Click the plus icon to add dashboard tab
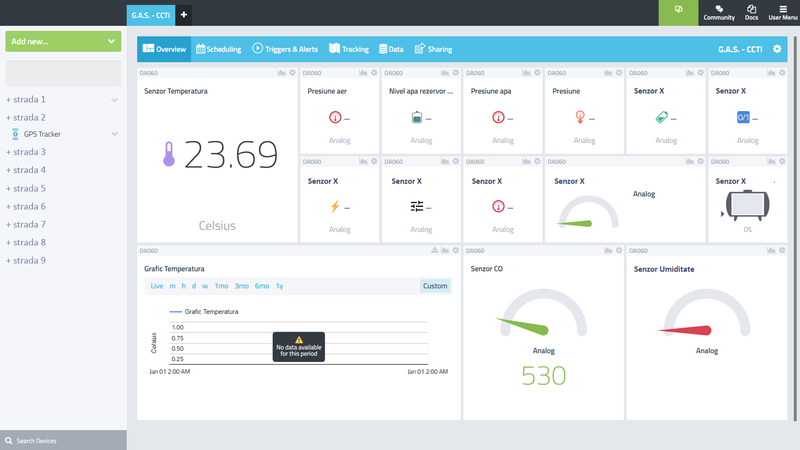 click(184, 14)
